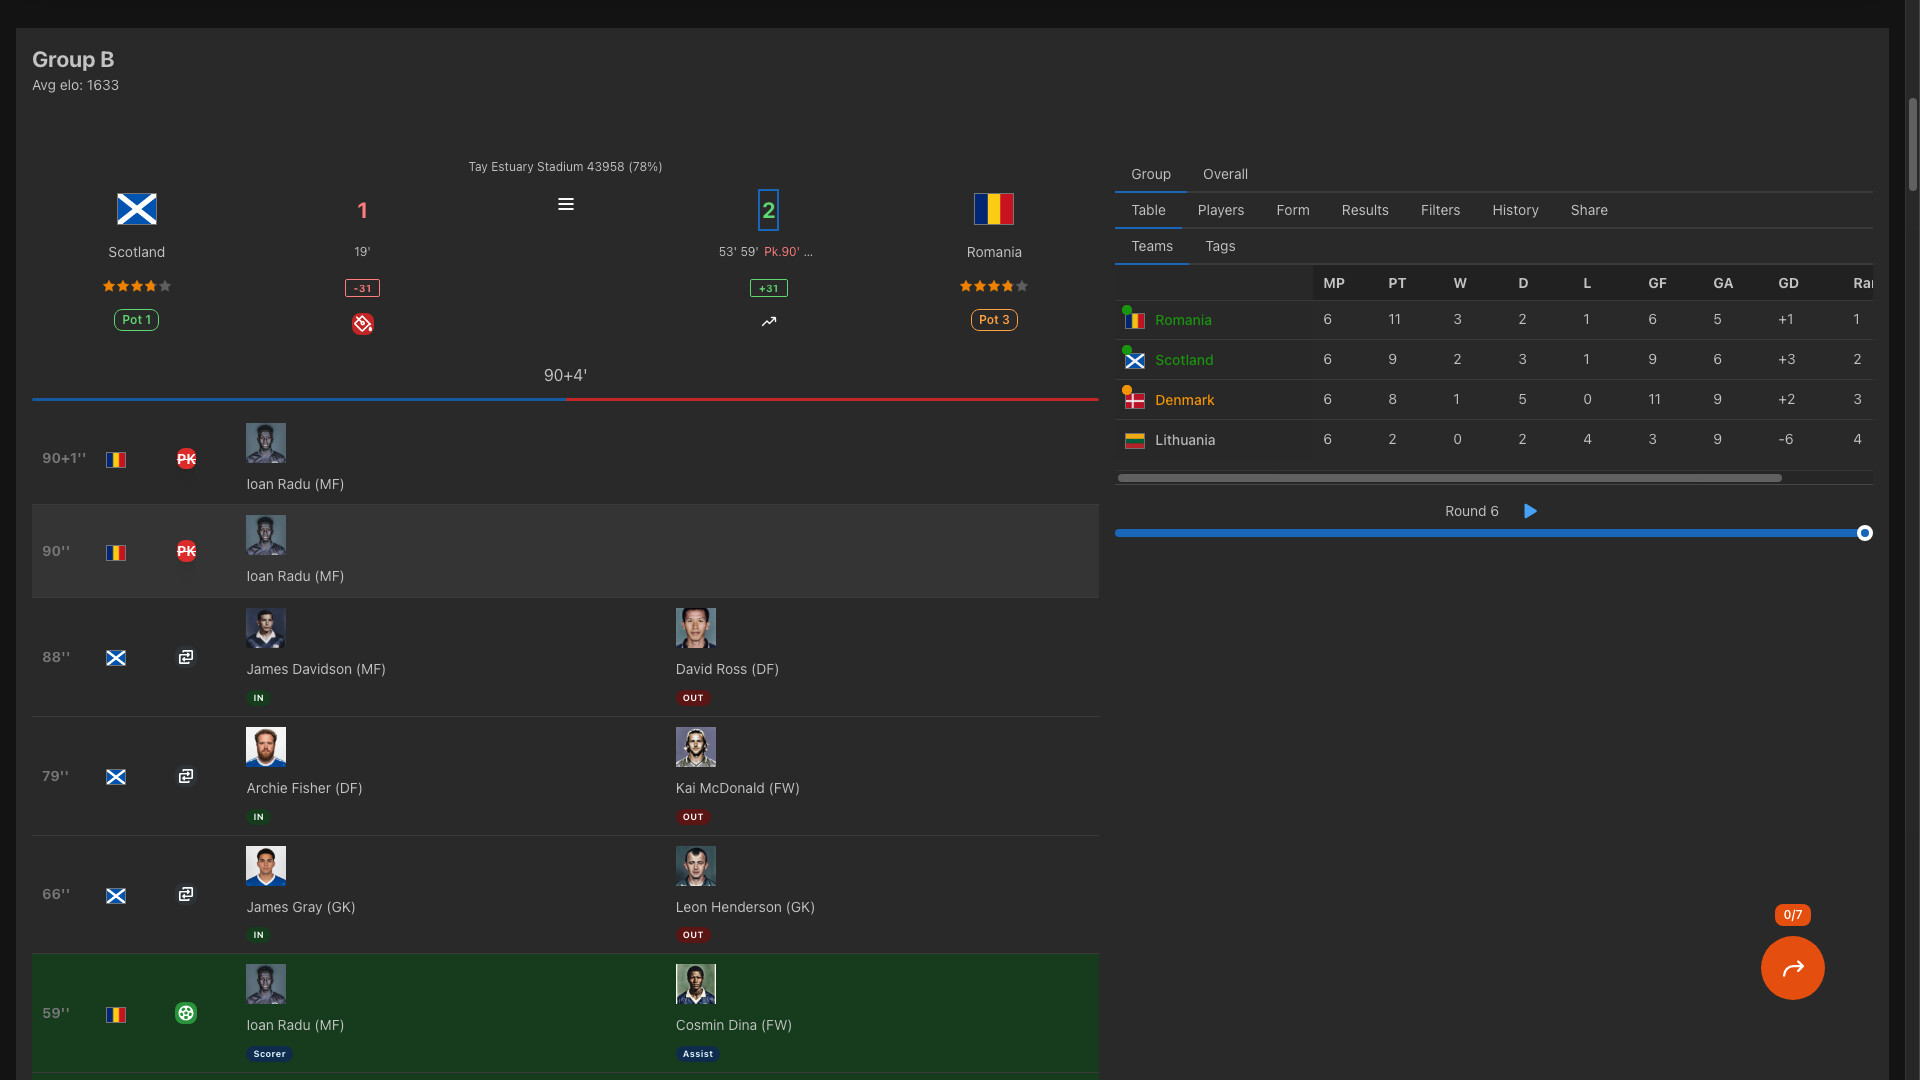Click the trending arrow icon under +31
1920x1080 pixels.
(x=769, y=322)
